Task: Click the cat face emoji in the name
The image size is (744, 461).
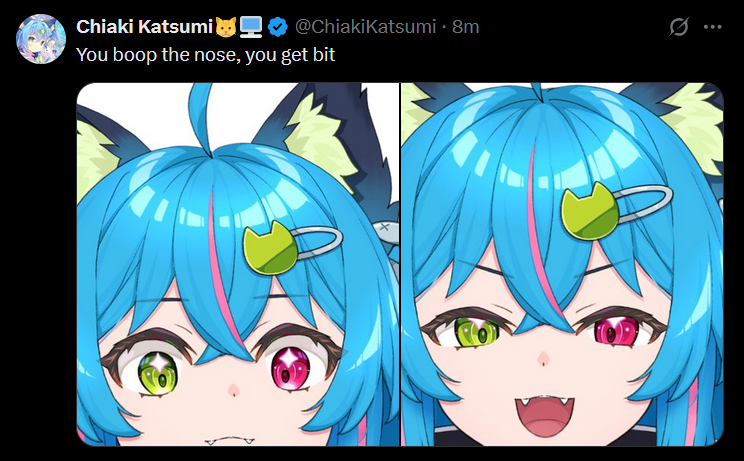Action: pos(226,27)
